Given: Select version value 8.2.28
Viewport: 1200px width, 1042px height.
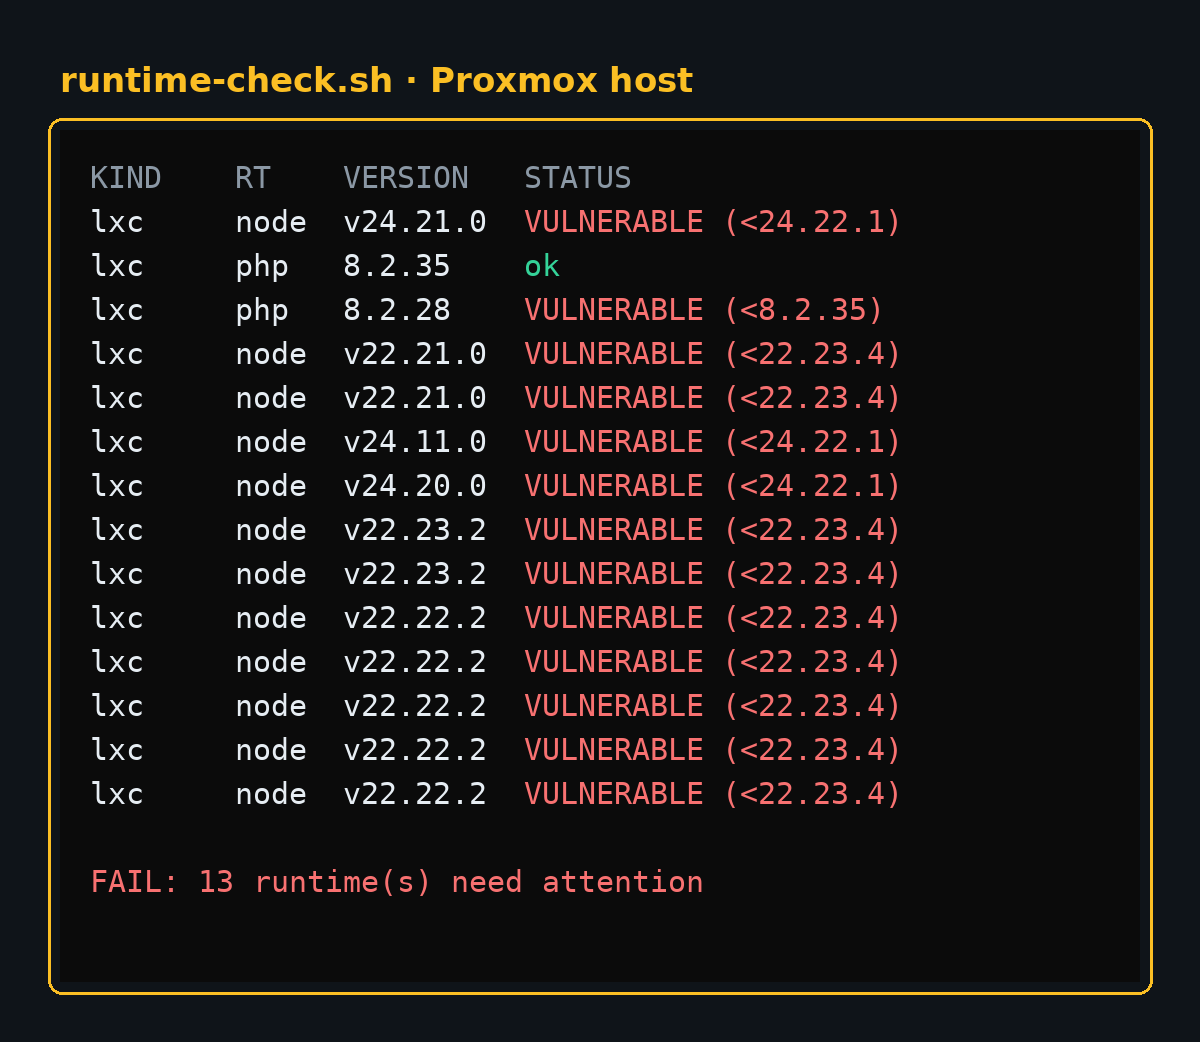Looking at the screenshot, I should tap(397, 310).
